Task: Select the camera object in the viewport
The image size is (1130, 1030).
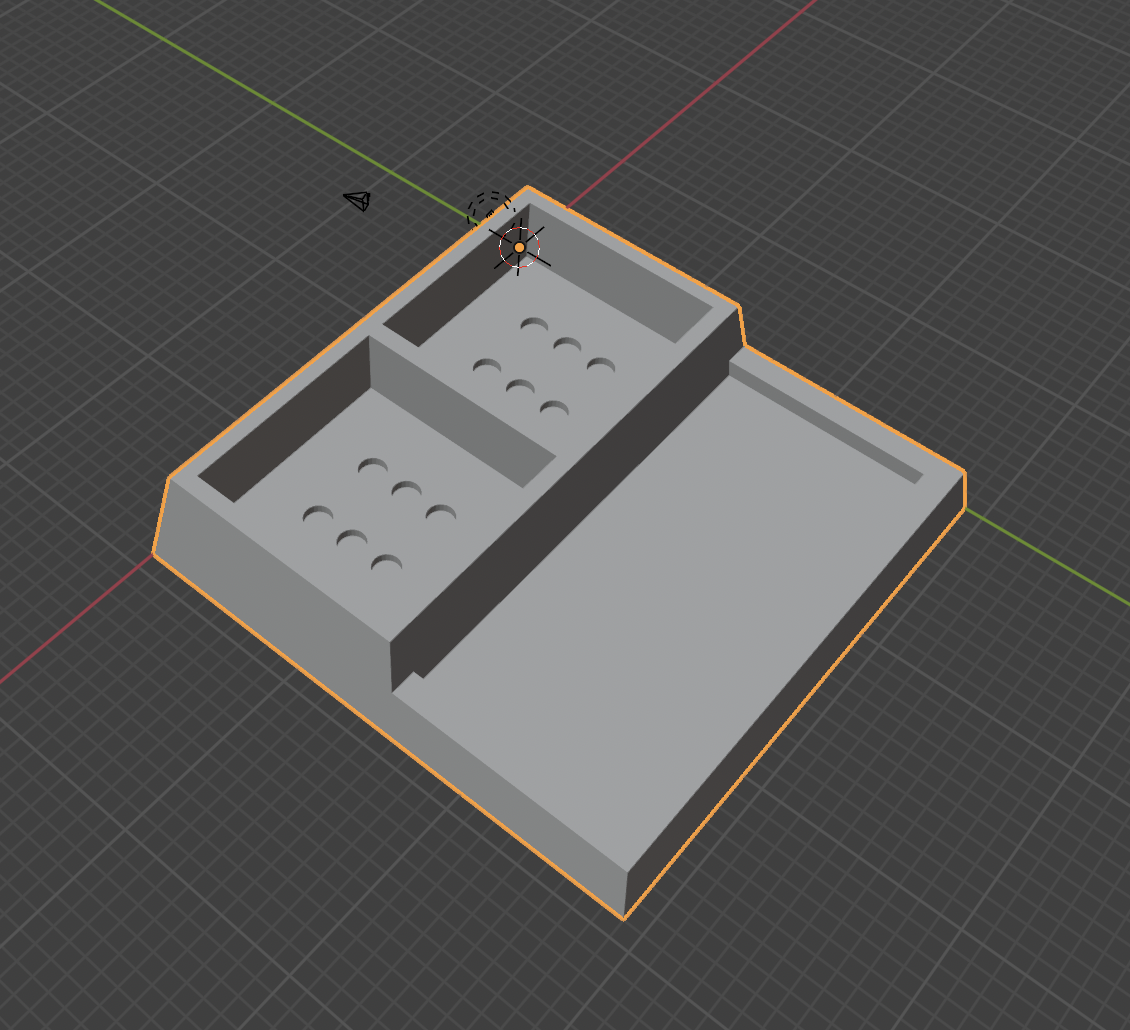Action: click(357, 200)
